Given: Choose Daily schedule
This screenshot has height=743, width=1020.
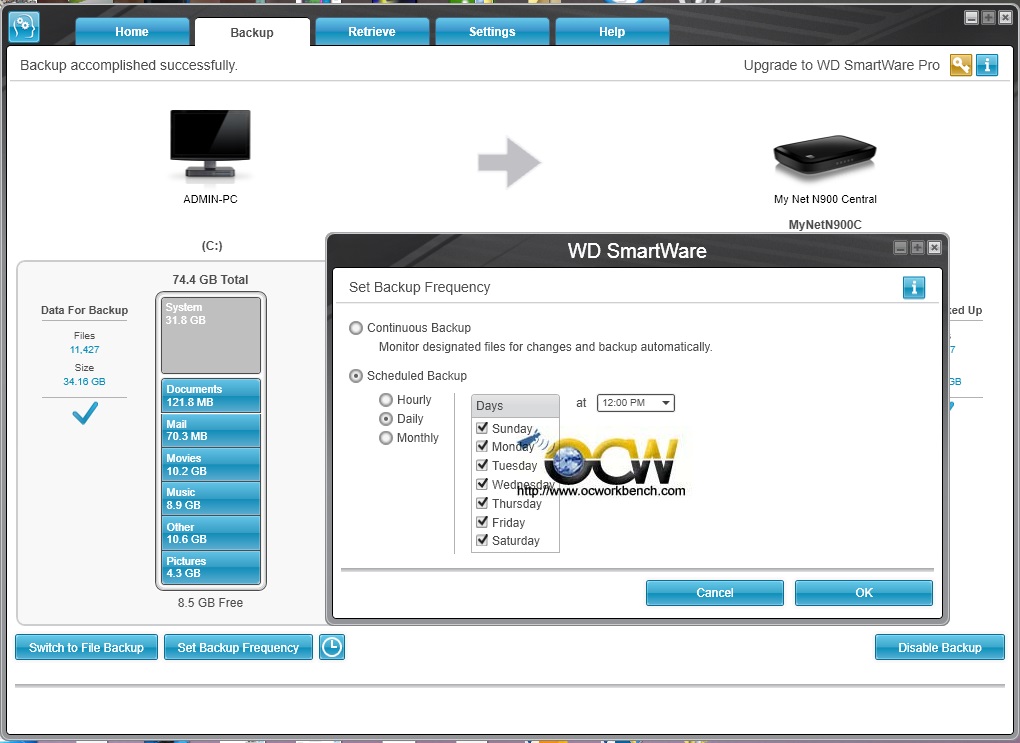Looking at the screenshot, I should (386, 418).
